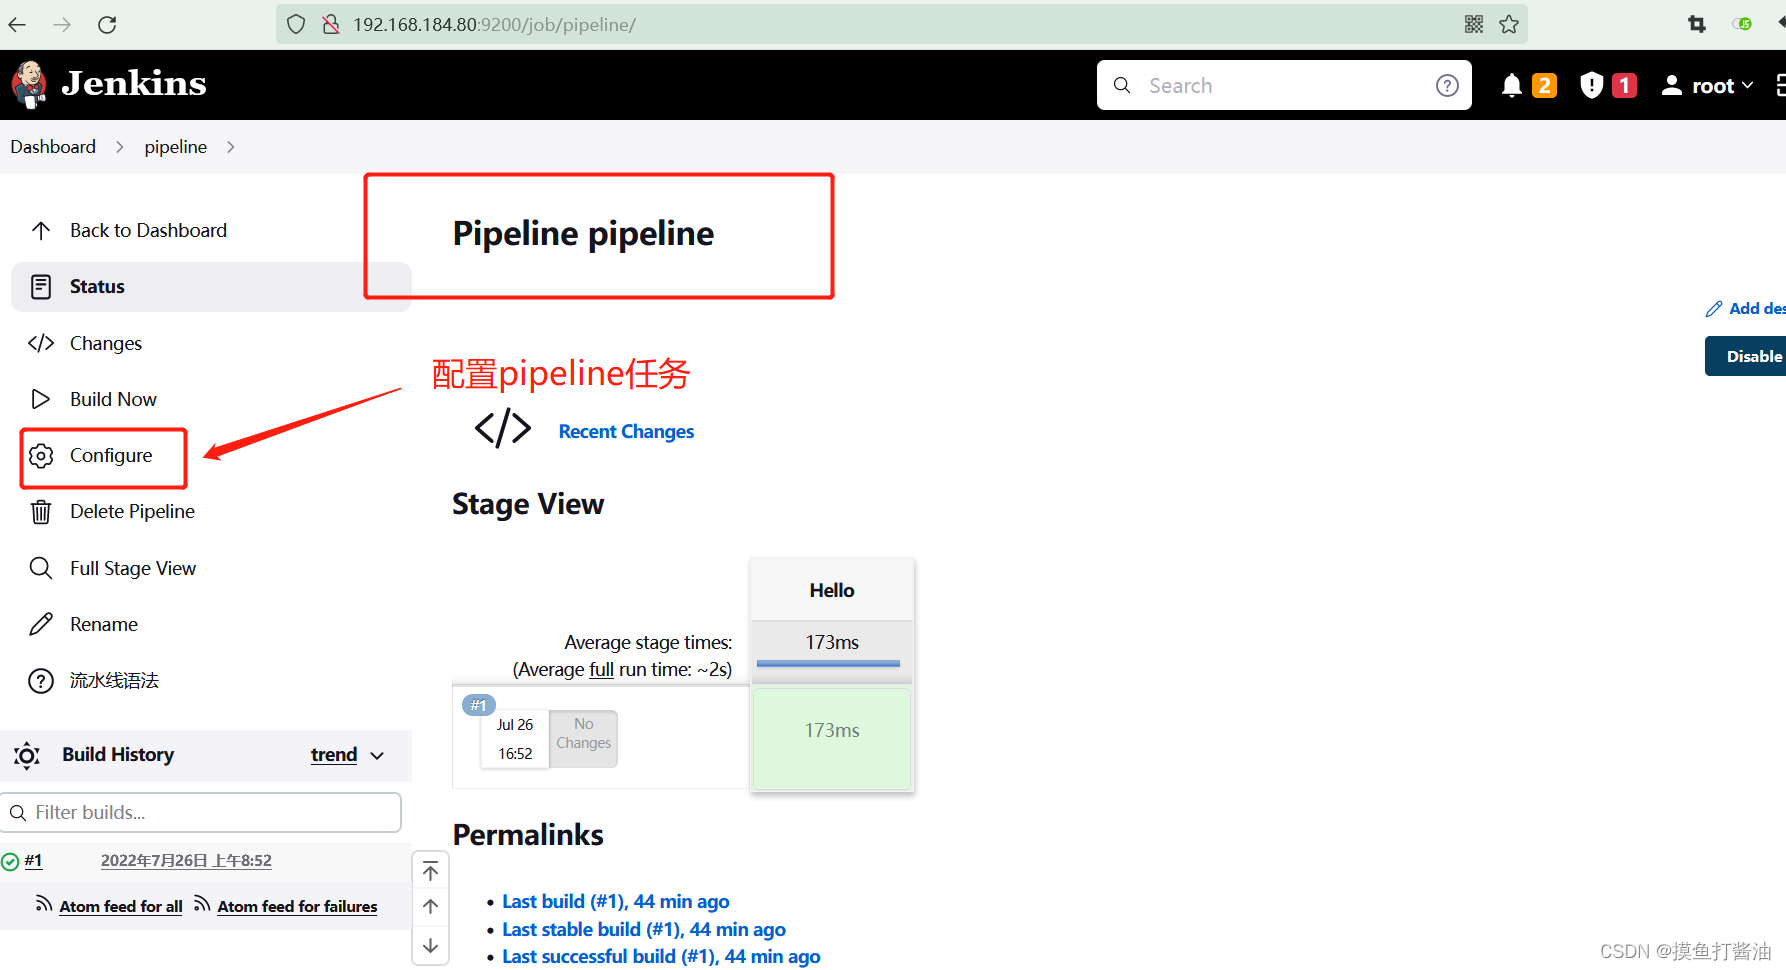
Task: Open the security warnings shield icon
Action: pos(1591,86)
